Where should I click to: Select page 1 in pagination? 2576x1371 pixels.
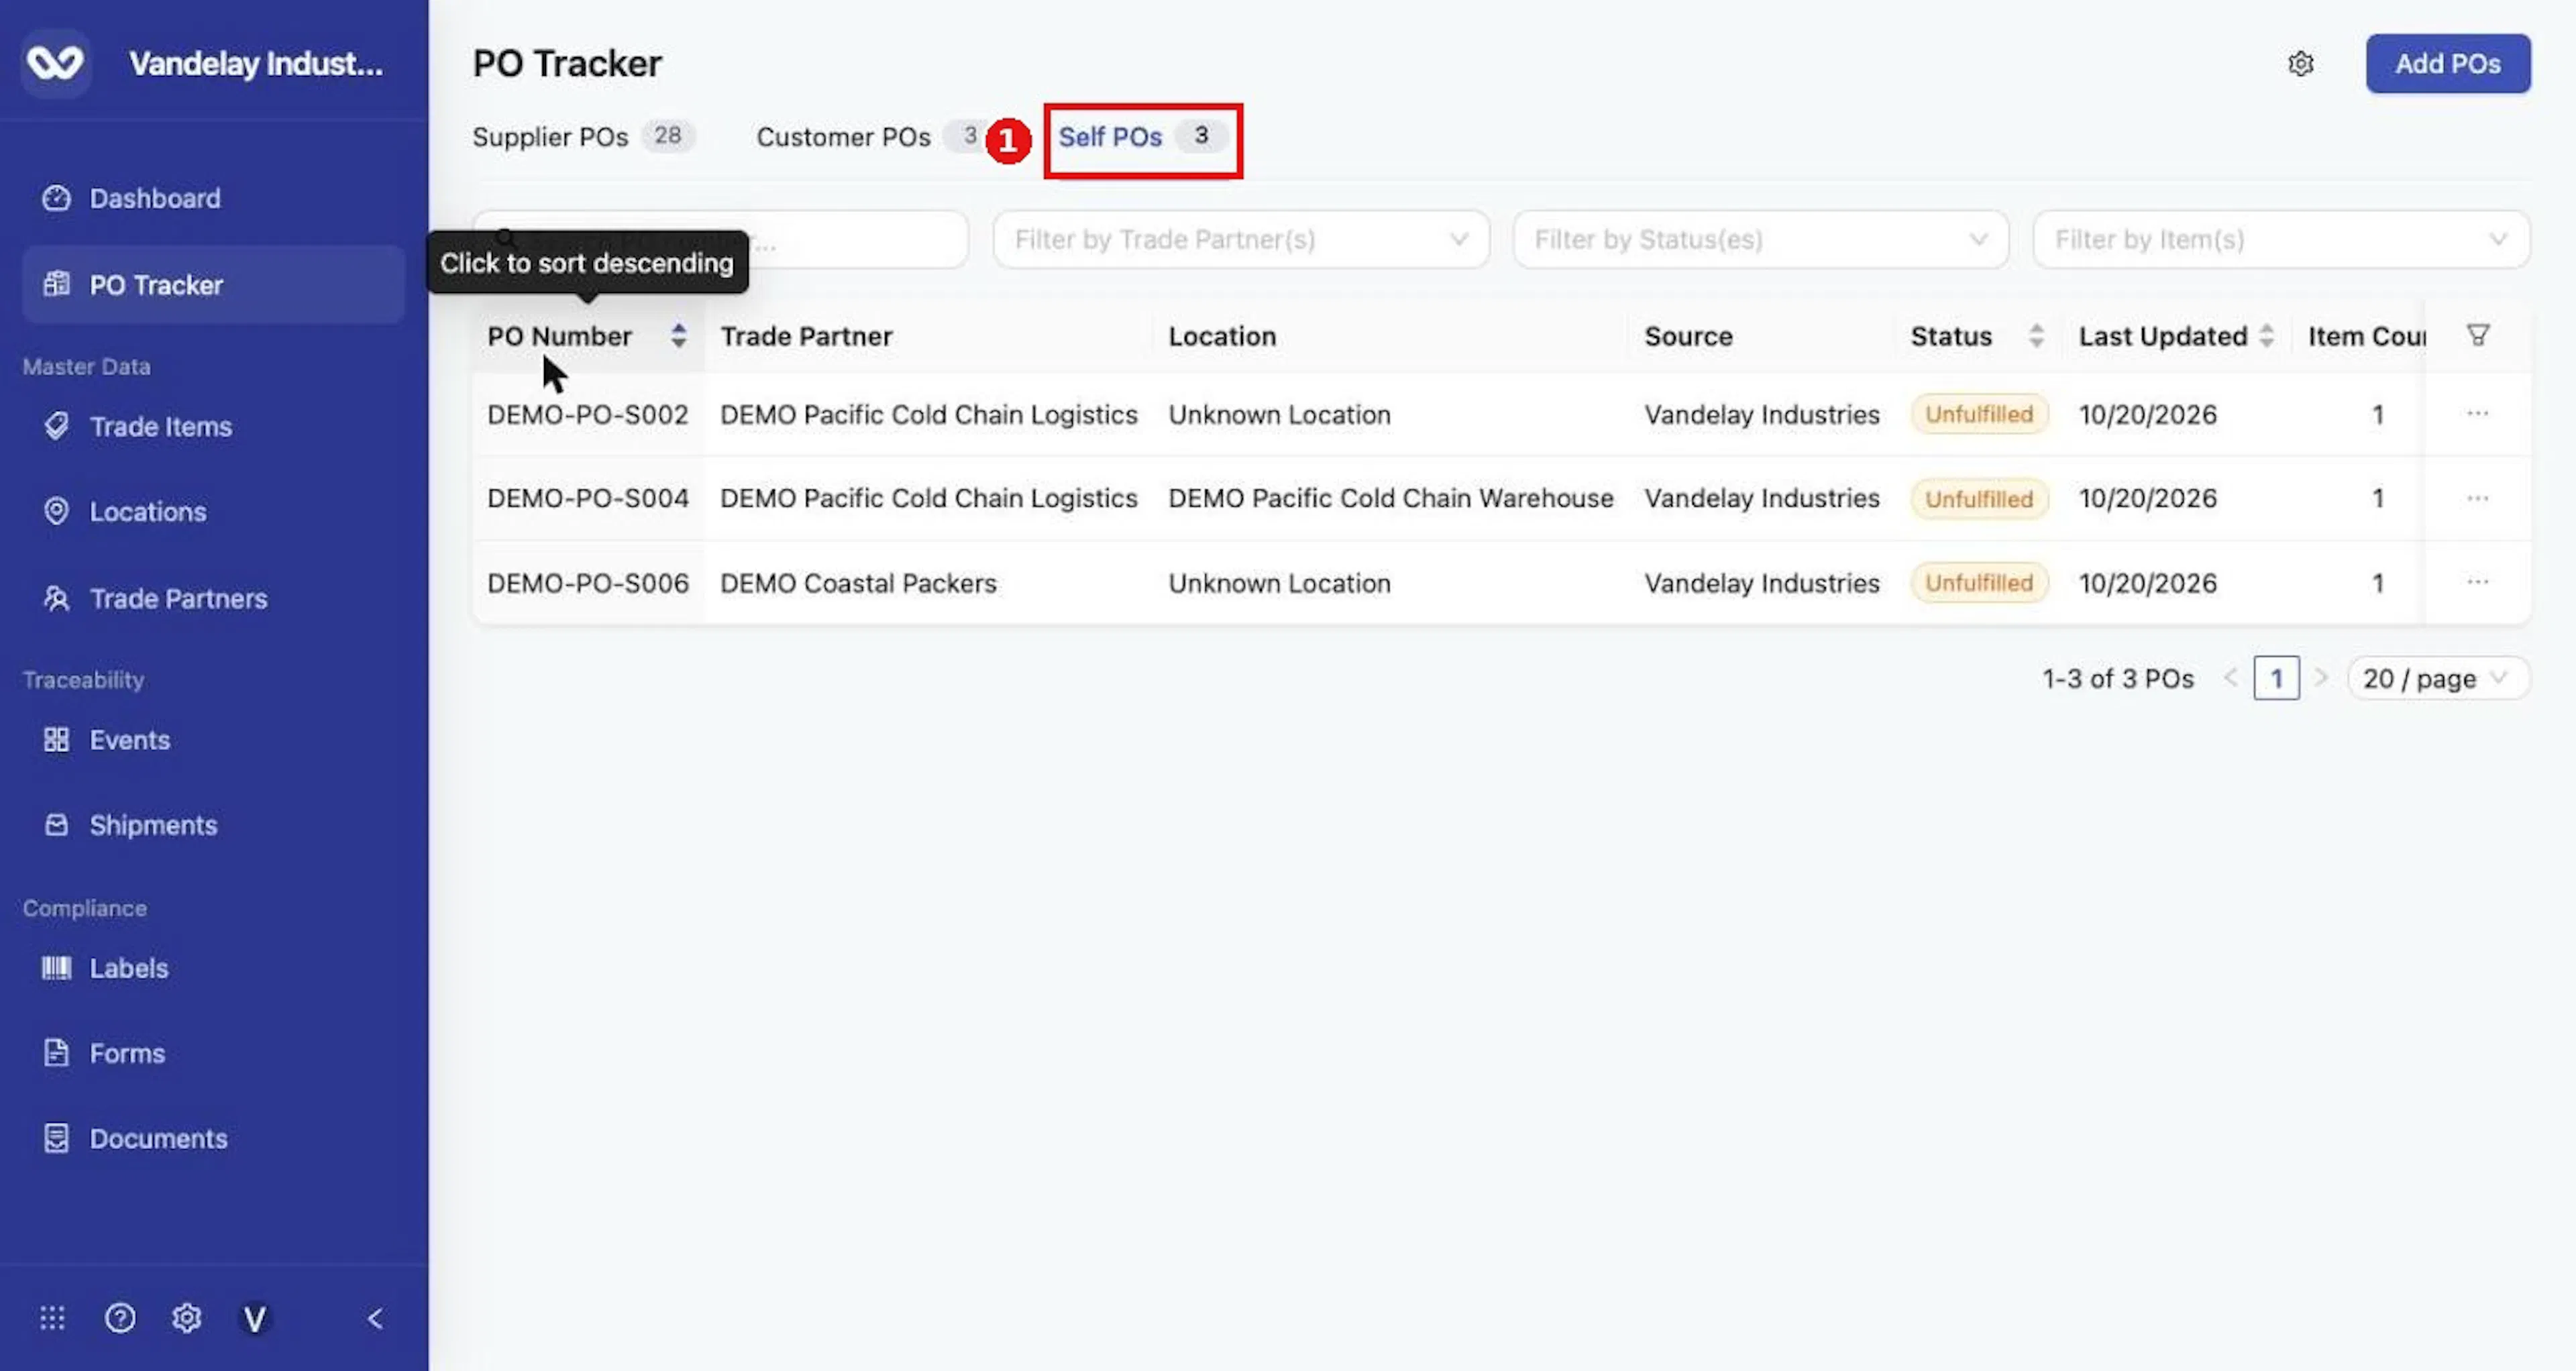(2276, 678)
